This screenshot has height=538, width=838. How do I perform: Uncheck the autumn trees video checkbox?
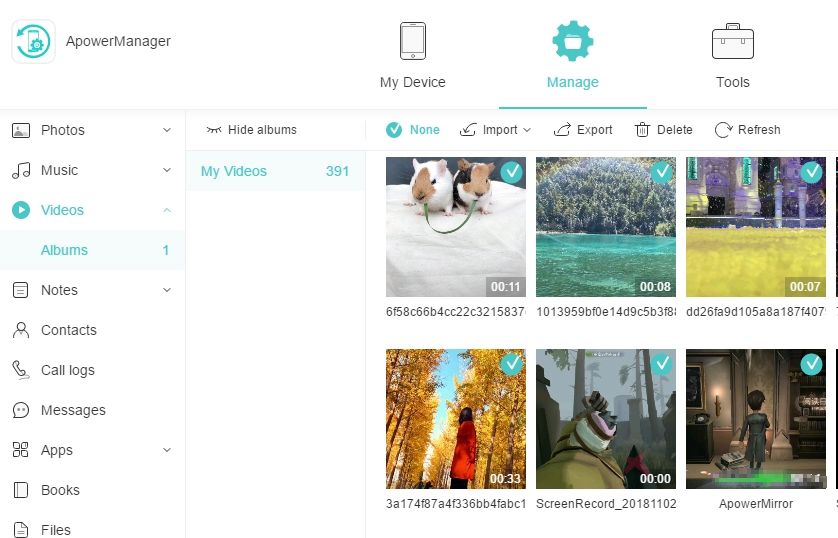tap(512, 364)
